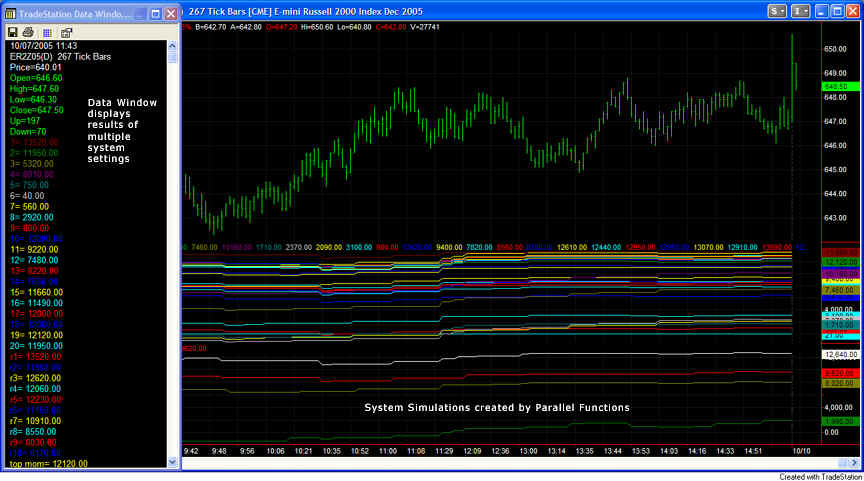Click the green last-price marker on price axis
864x481 pixels.
(x=836, y=87)
